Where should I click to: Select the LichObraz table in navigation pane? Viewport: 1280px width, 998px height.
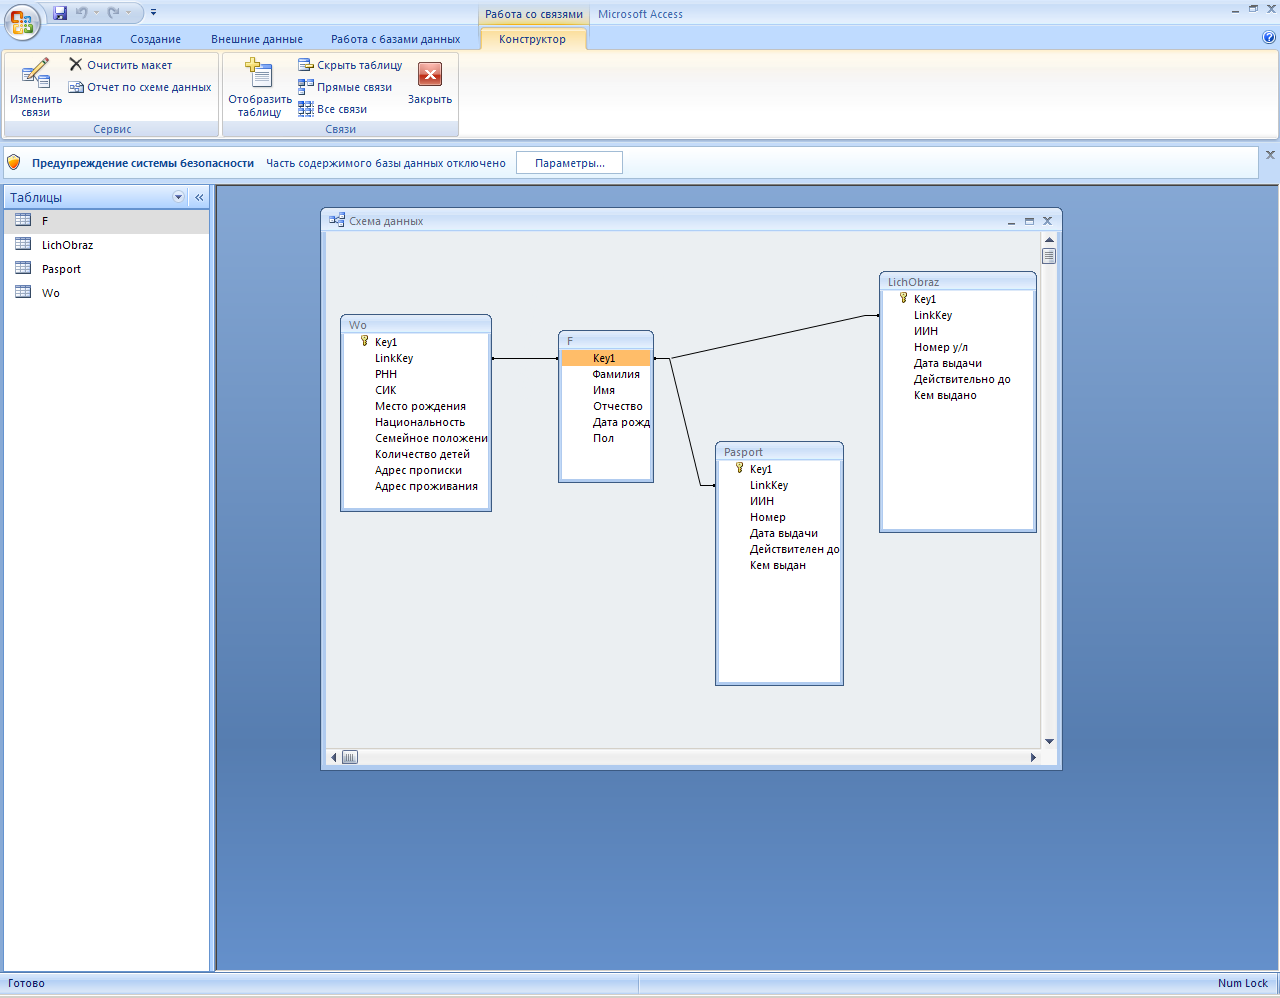67,245
